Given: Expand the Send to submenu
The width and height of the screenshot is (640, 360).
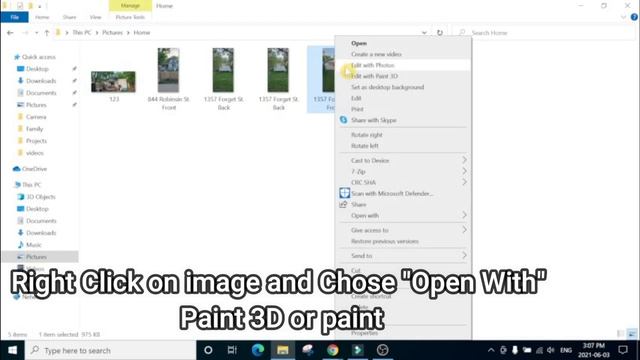Looking at the screenshot, I should tap(403, 256).
